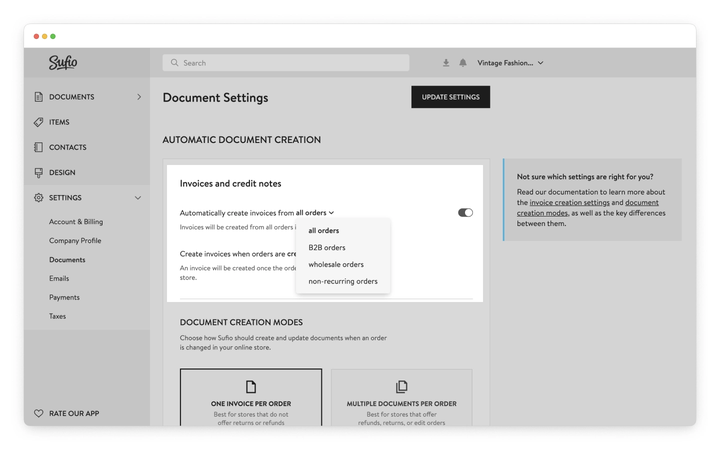This screenshot has width=720, height=450.
Task: Open the Vintage Fashion account dropdown
Action: point(510,63)
